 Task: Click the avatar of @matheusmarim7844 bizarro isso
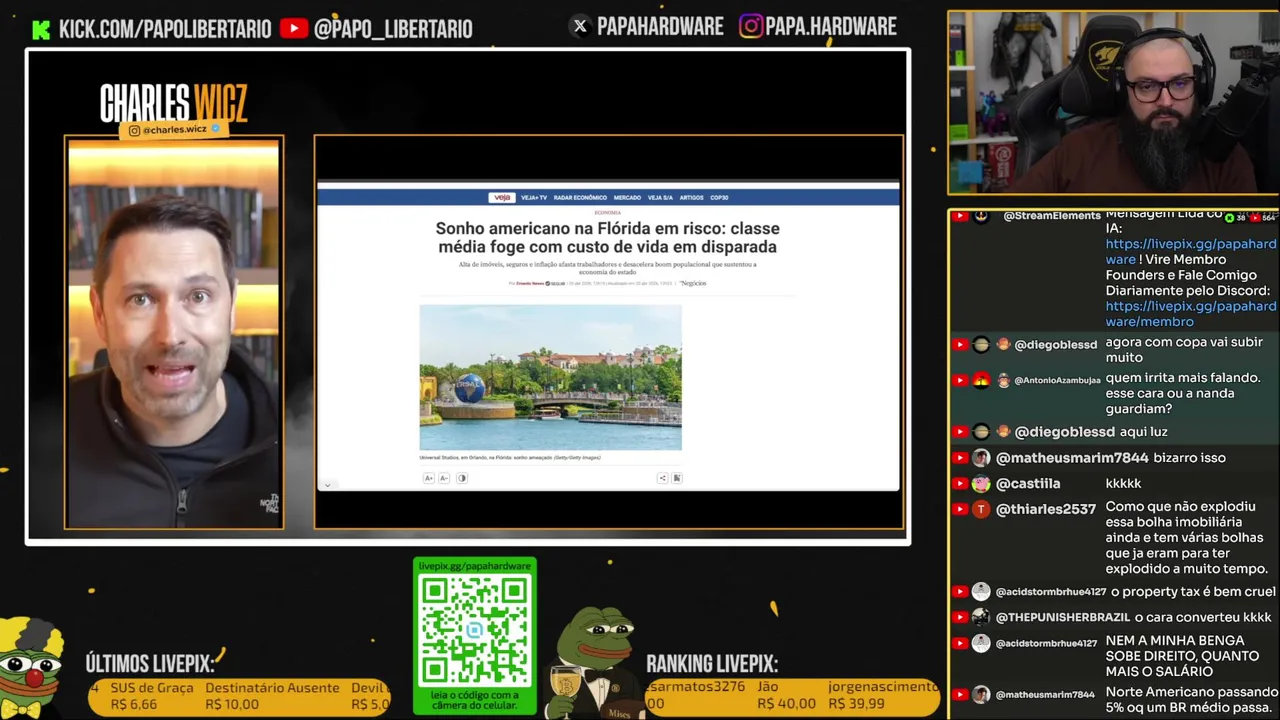(x=981, y=458)
